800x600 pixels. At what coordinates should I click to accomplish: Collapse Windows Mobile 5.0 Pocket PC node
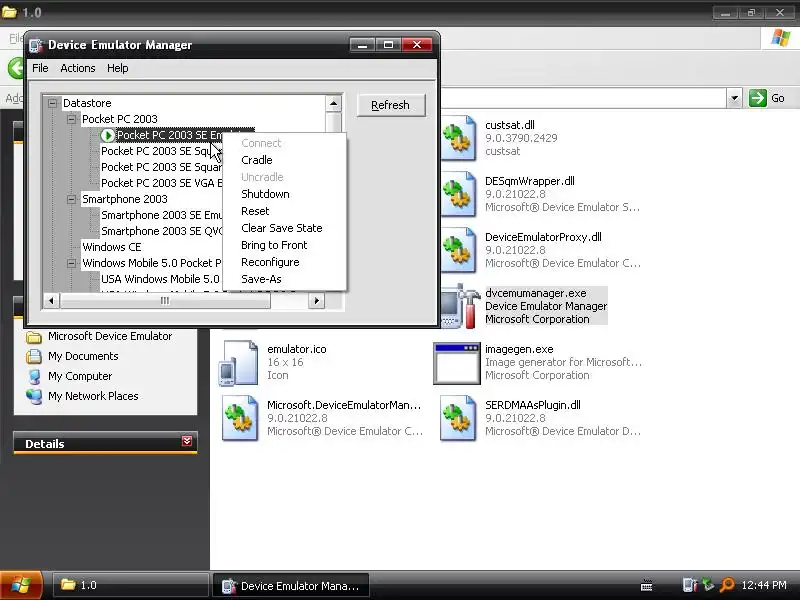(71, 263)
